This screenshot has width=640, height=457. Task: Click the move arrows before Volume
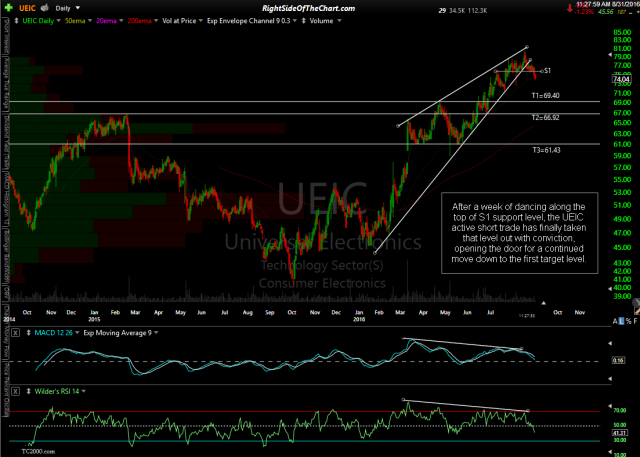[304, 20]
